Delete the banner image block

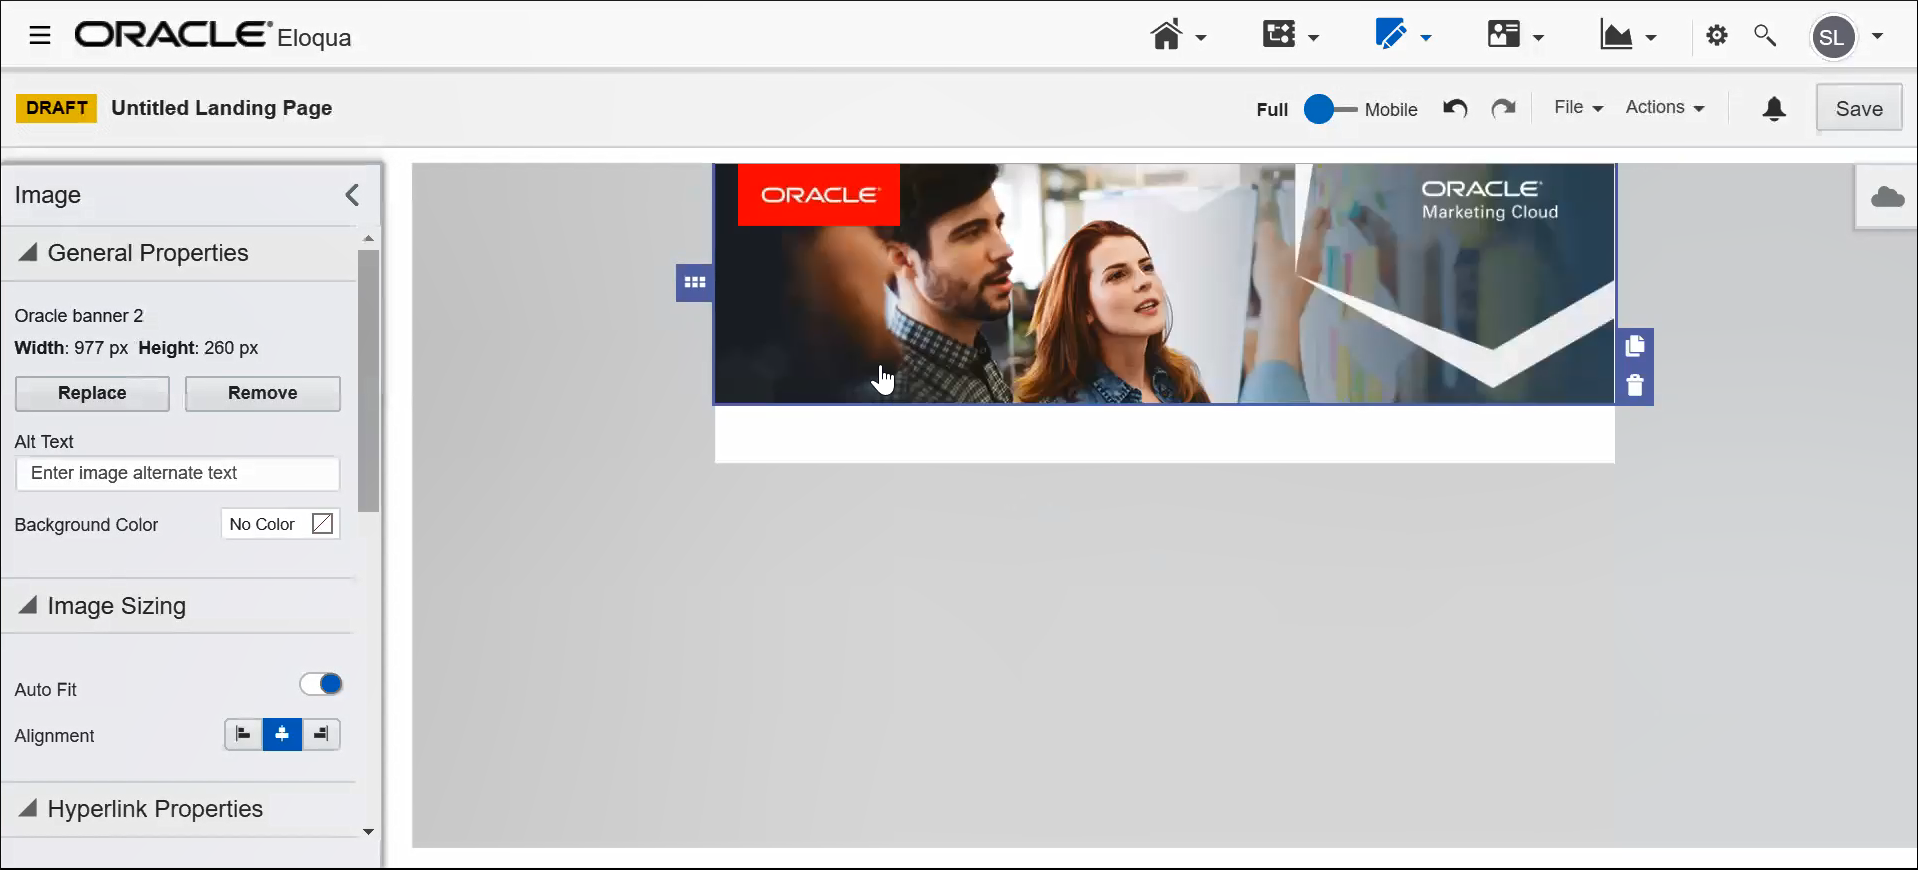pos(1635,385)
